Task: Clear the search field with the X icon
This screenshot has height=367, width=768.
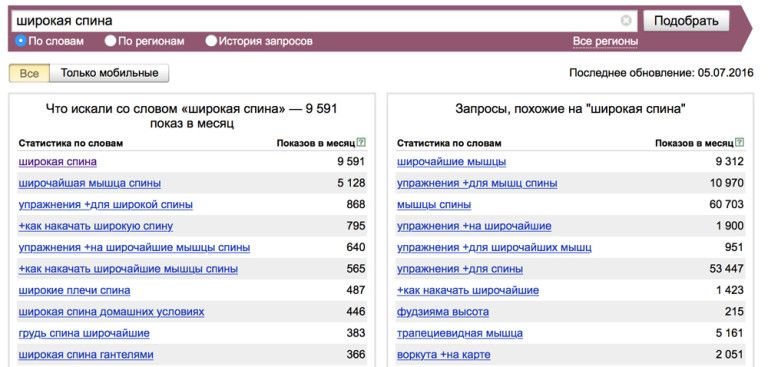Action: 626,21
